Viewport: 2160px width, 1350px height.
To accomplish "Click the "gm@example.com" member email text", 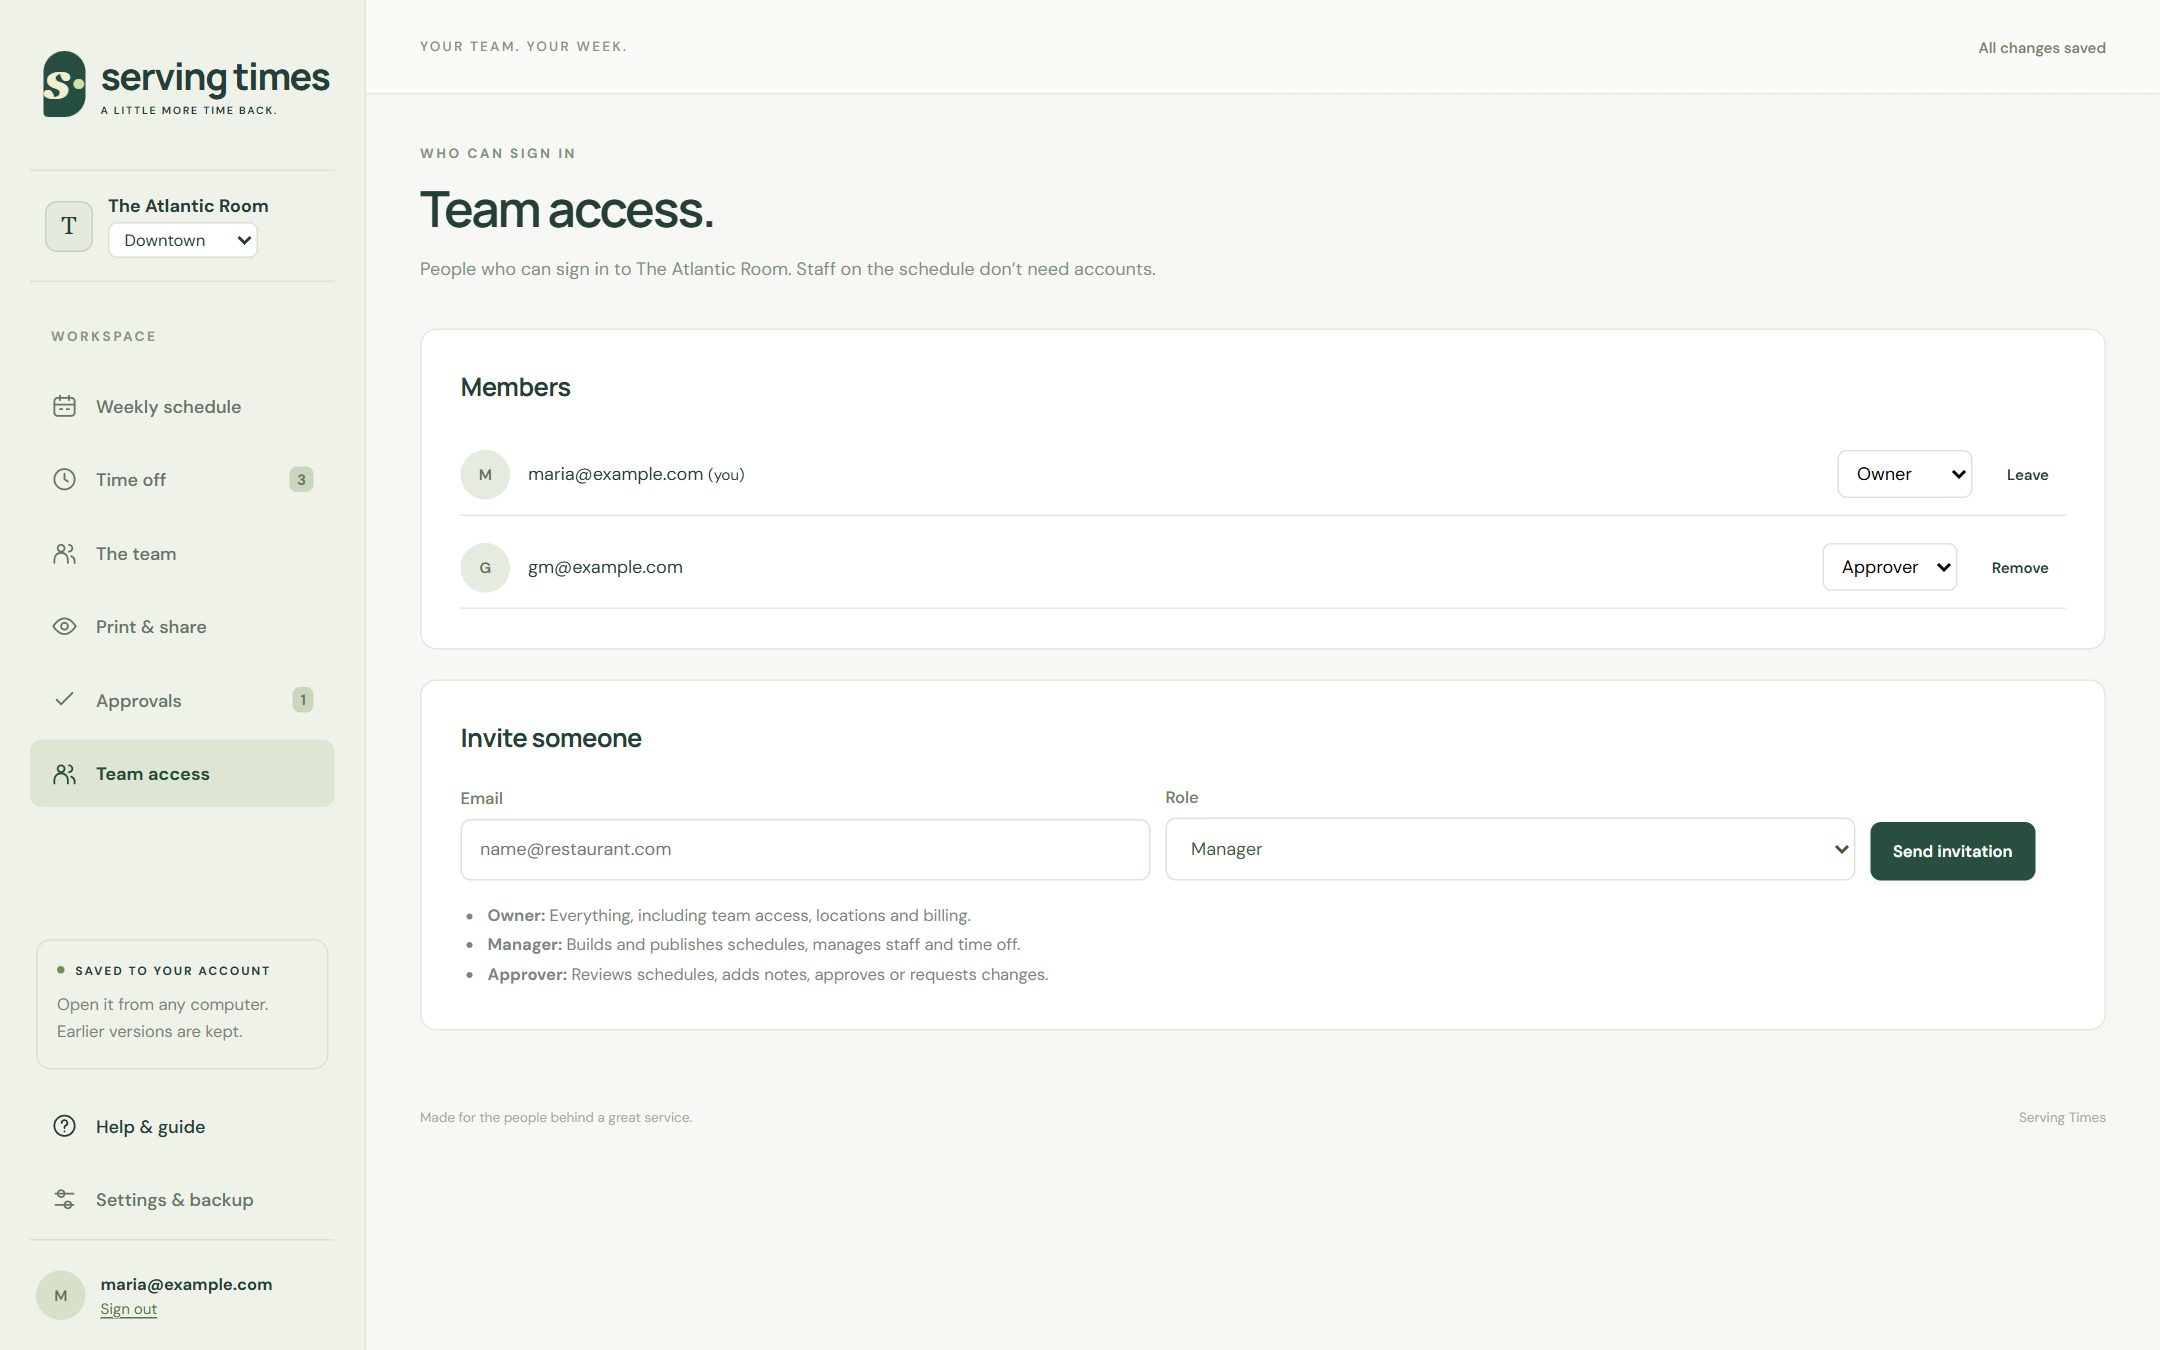I will (x=605, y=567).
